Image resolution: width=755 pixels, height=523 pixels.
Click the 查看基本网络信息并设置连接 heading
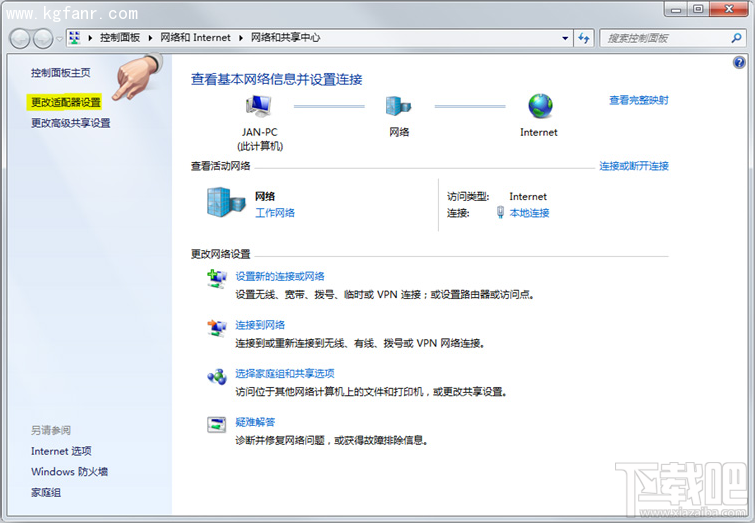pyautogui.click(x=277, y=79)
